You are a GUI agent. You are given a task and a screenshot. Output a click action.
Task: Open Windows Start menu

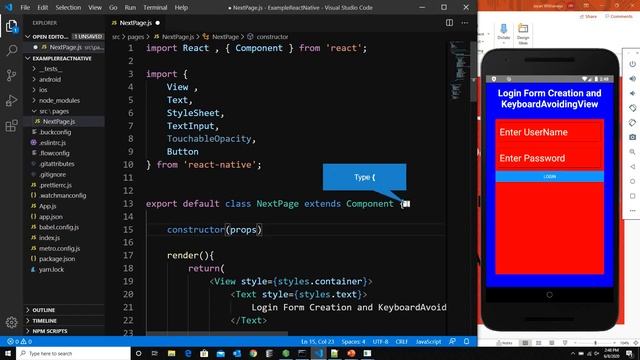pos(8,353)
